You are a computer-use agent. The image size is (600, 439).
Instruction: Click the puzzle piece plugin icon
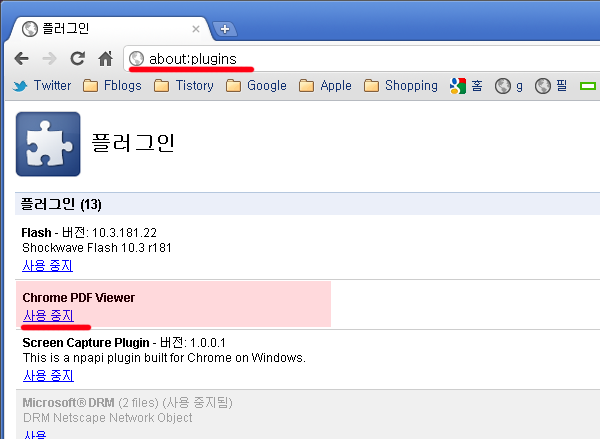point(48,144)
